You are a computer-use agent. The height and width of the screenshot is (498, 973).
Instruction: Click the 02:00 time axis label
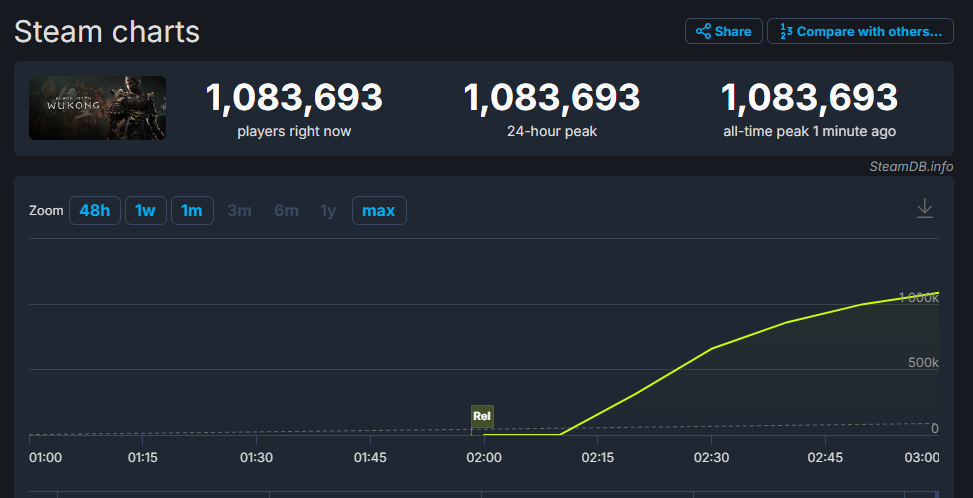pyautogui.click(x=484, y=458)
